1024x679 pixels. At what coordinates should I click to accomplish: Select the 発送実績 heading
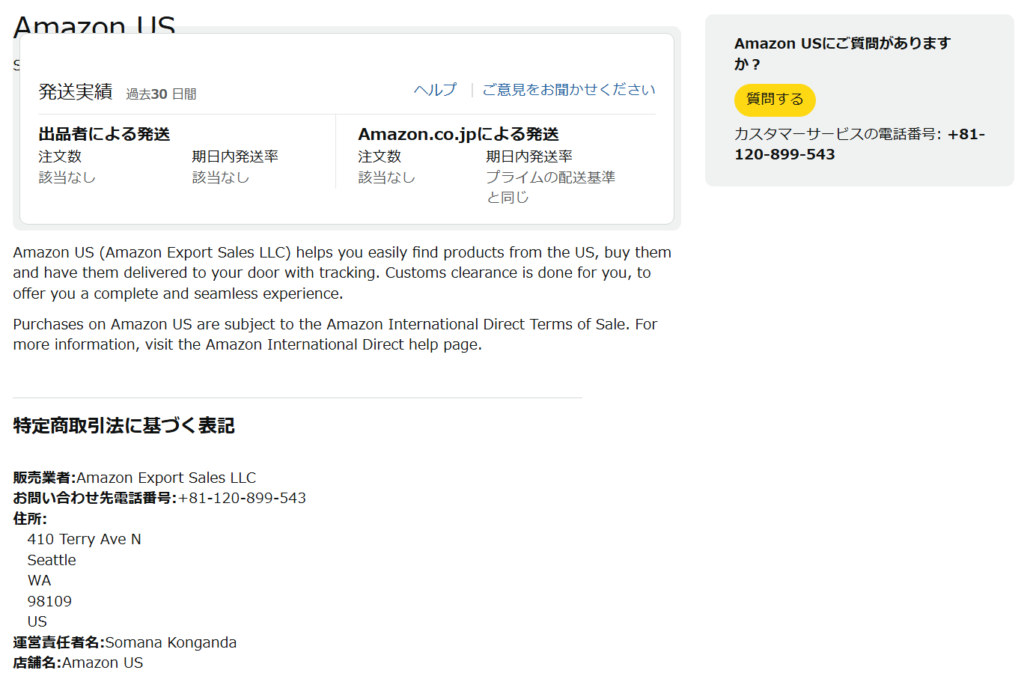click(75, 92)
